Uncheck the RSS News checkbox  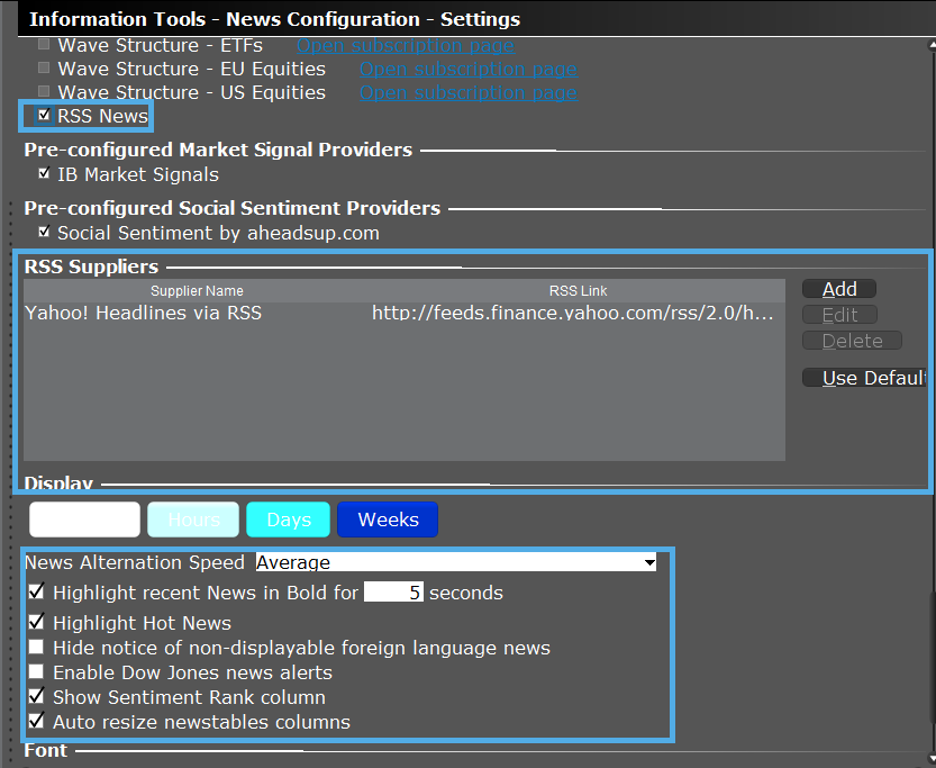pos(44,116)
